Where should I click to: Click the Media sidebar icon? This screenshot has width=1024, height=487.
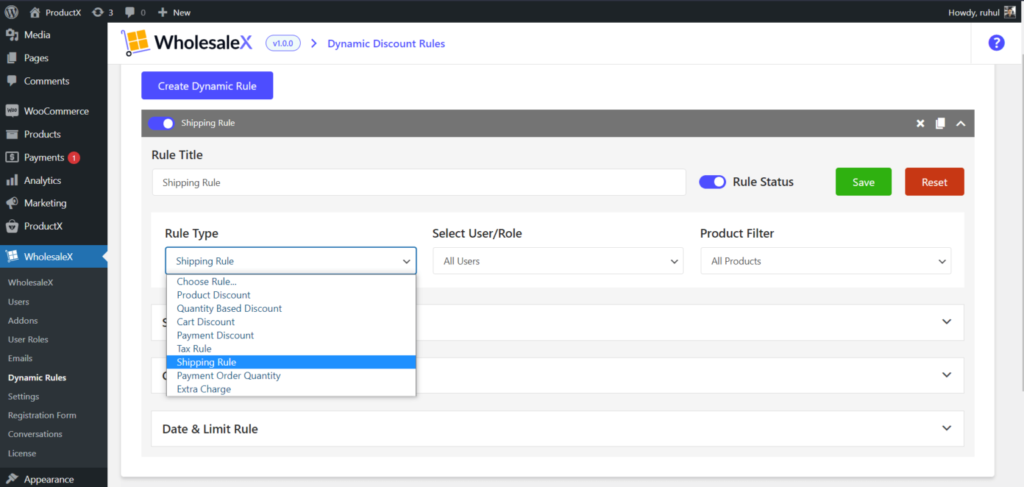(12, 35)
